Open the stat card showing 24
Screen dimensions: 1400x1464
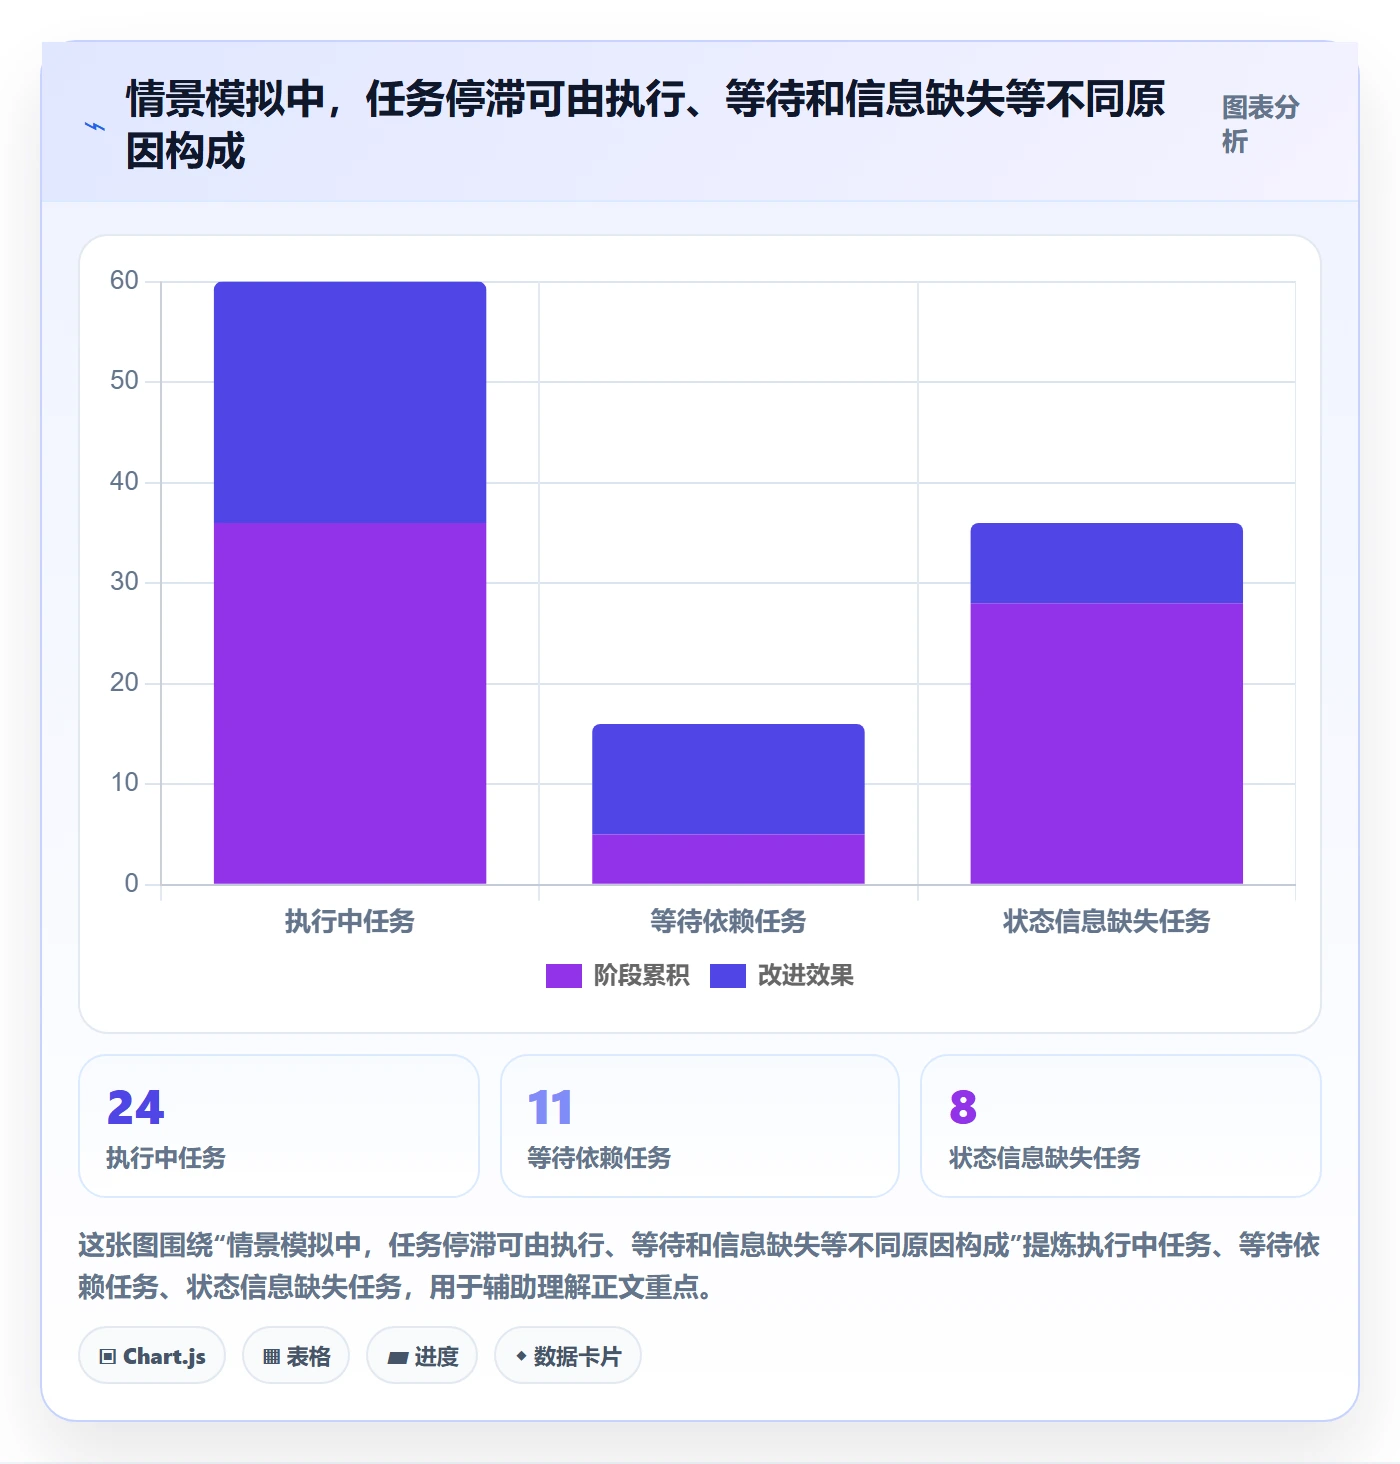coord(279,1126)
